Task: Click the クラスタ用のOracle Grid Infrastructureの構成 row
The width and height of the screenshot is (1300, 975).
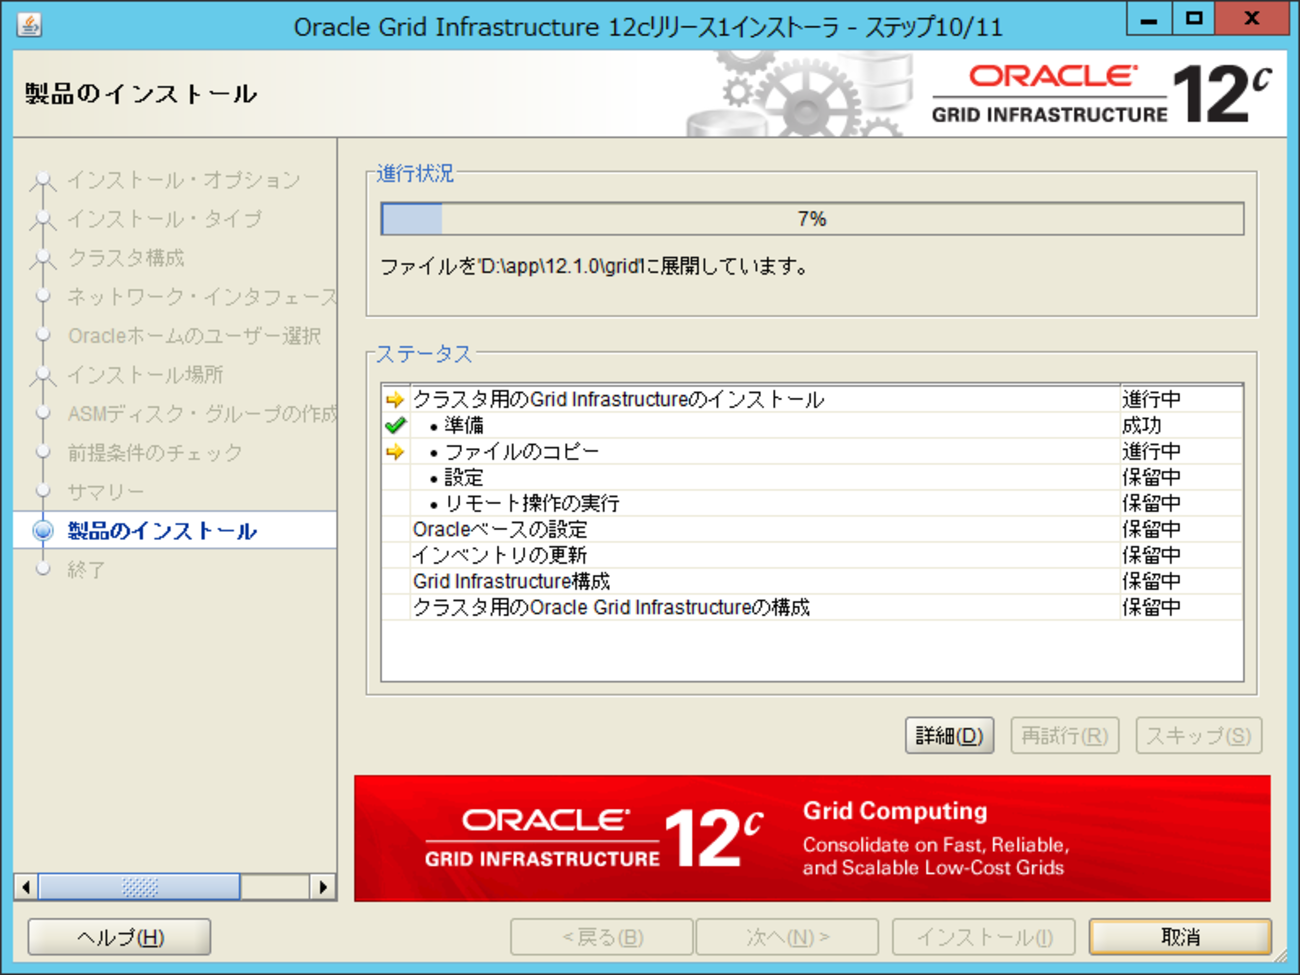Action: 812,607
